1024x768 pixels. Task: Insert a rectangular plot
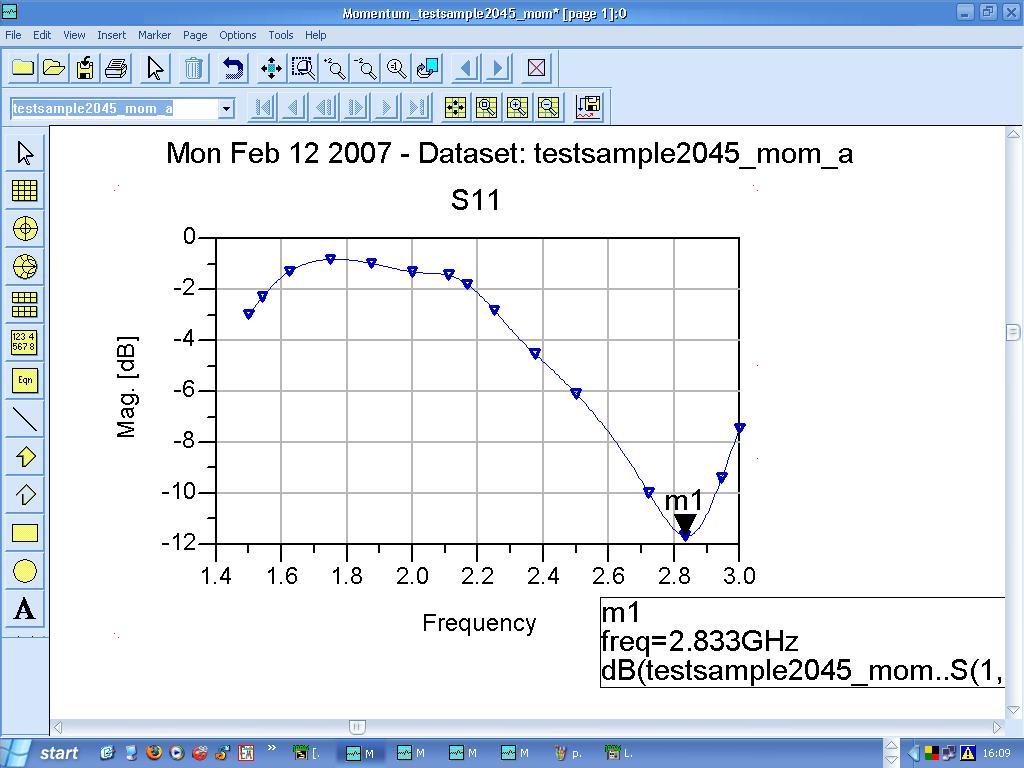coord(25,191)
